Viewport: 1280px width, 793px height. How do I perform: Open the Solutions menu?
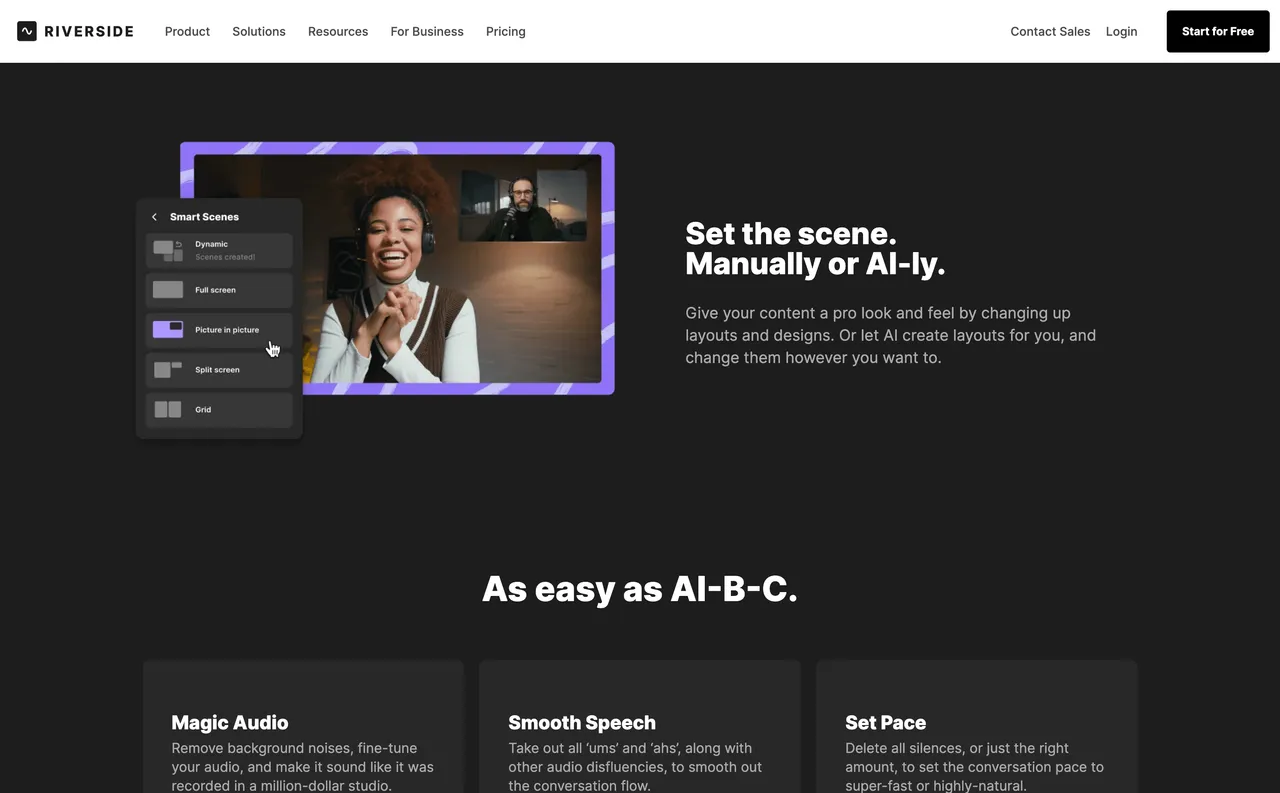click(259, 32)
